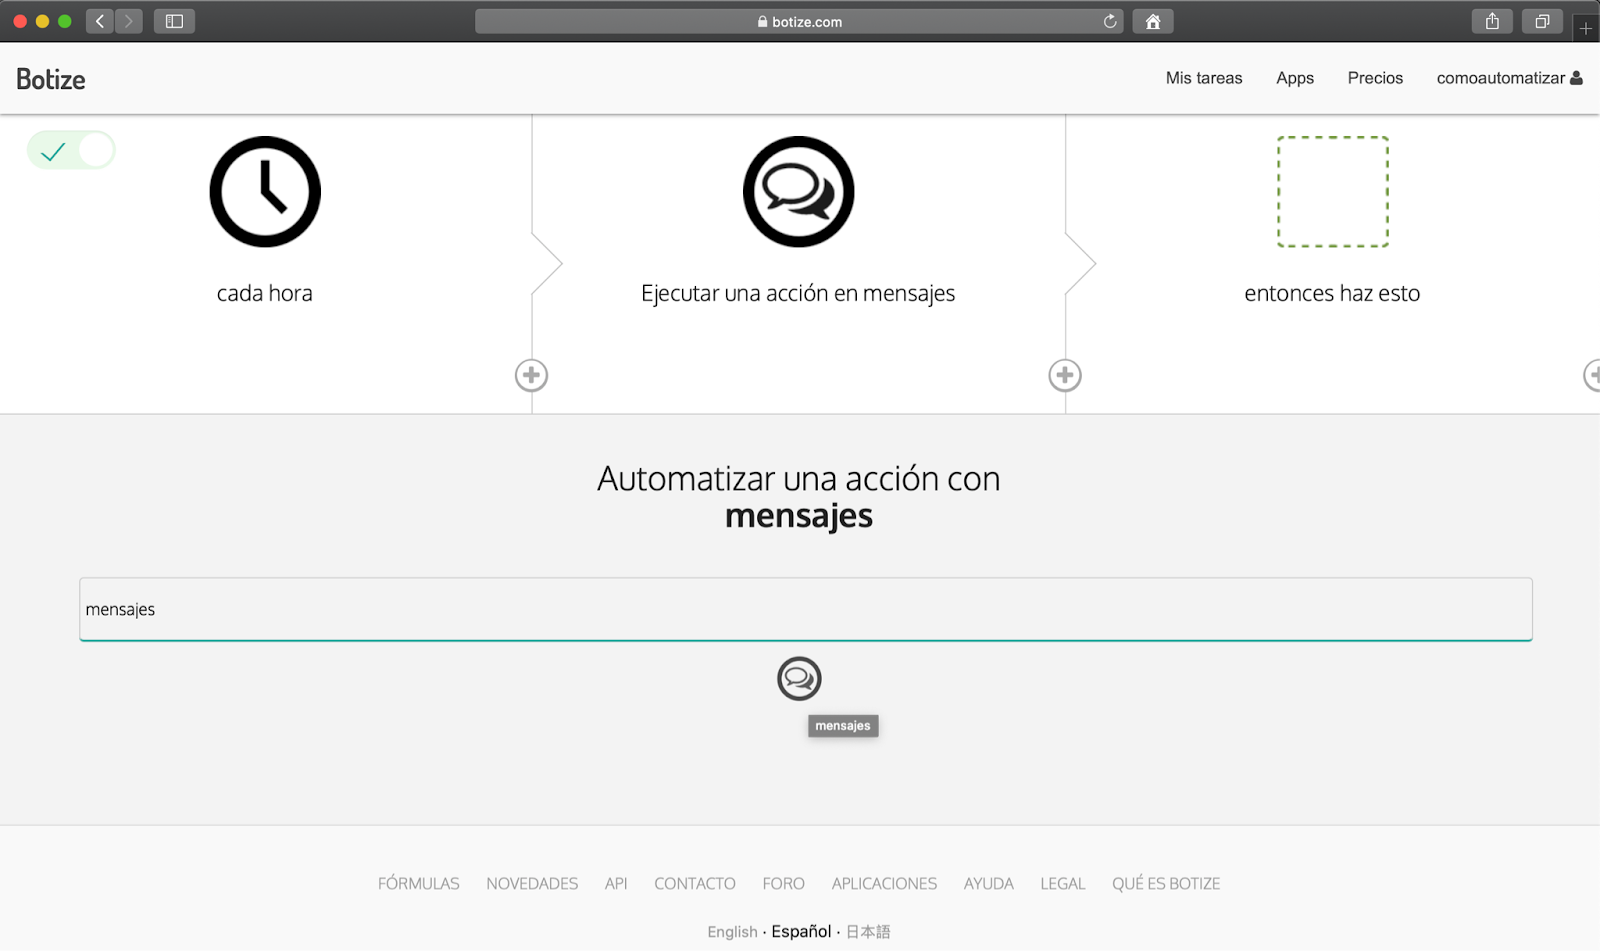Show the Safari sidebar
Image resolution: width=1600 pixels, height=951 pixels.
(174, 21)
